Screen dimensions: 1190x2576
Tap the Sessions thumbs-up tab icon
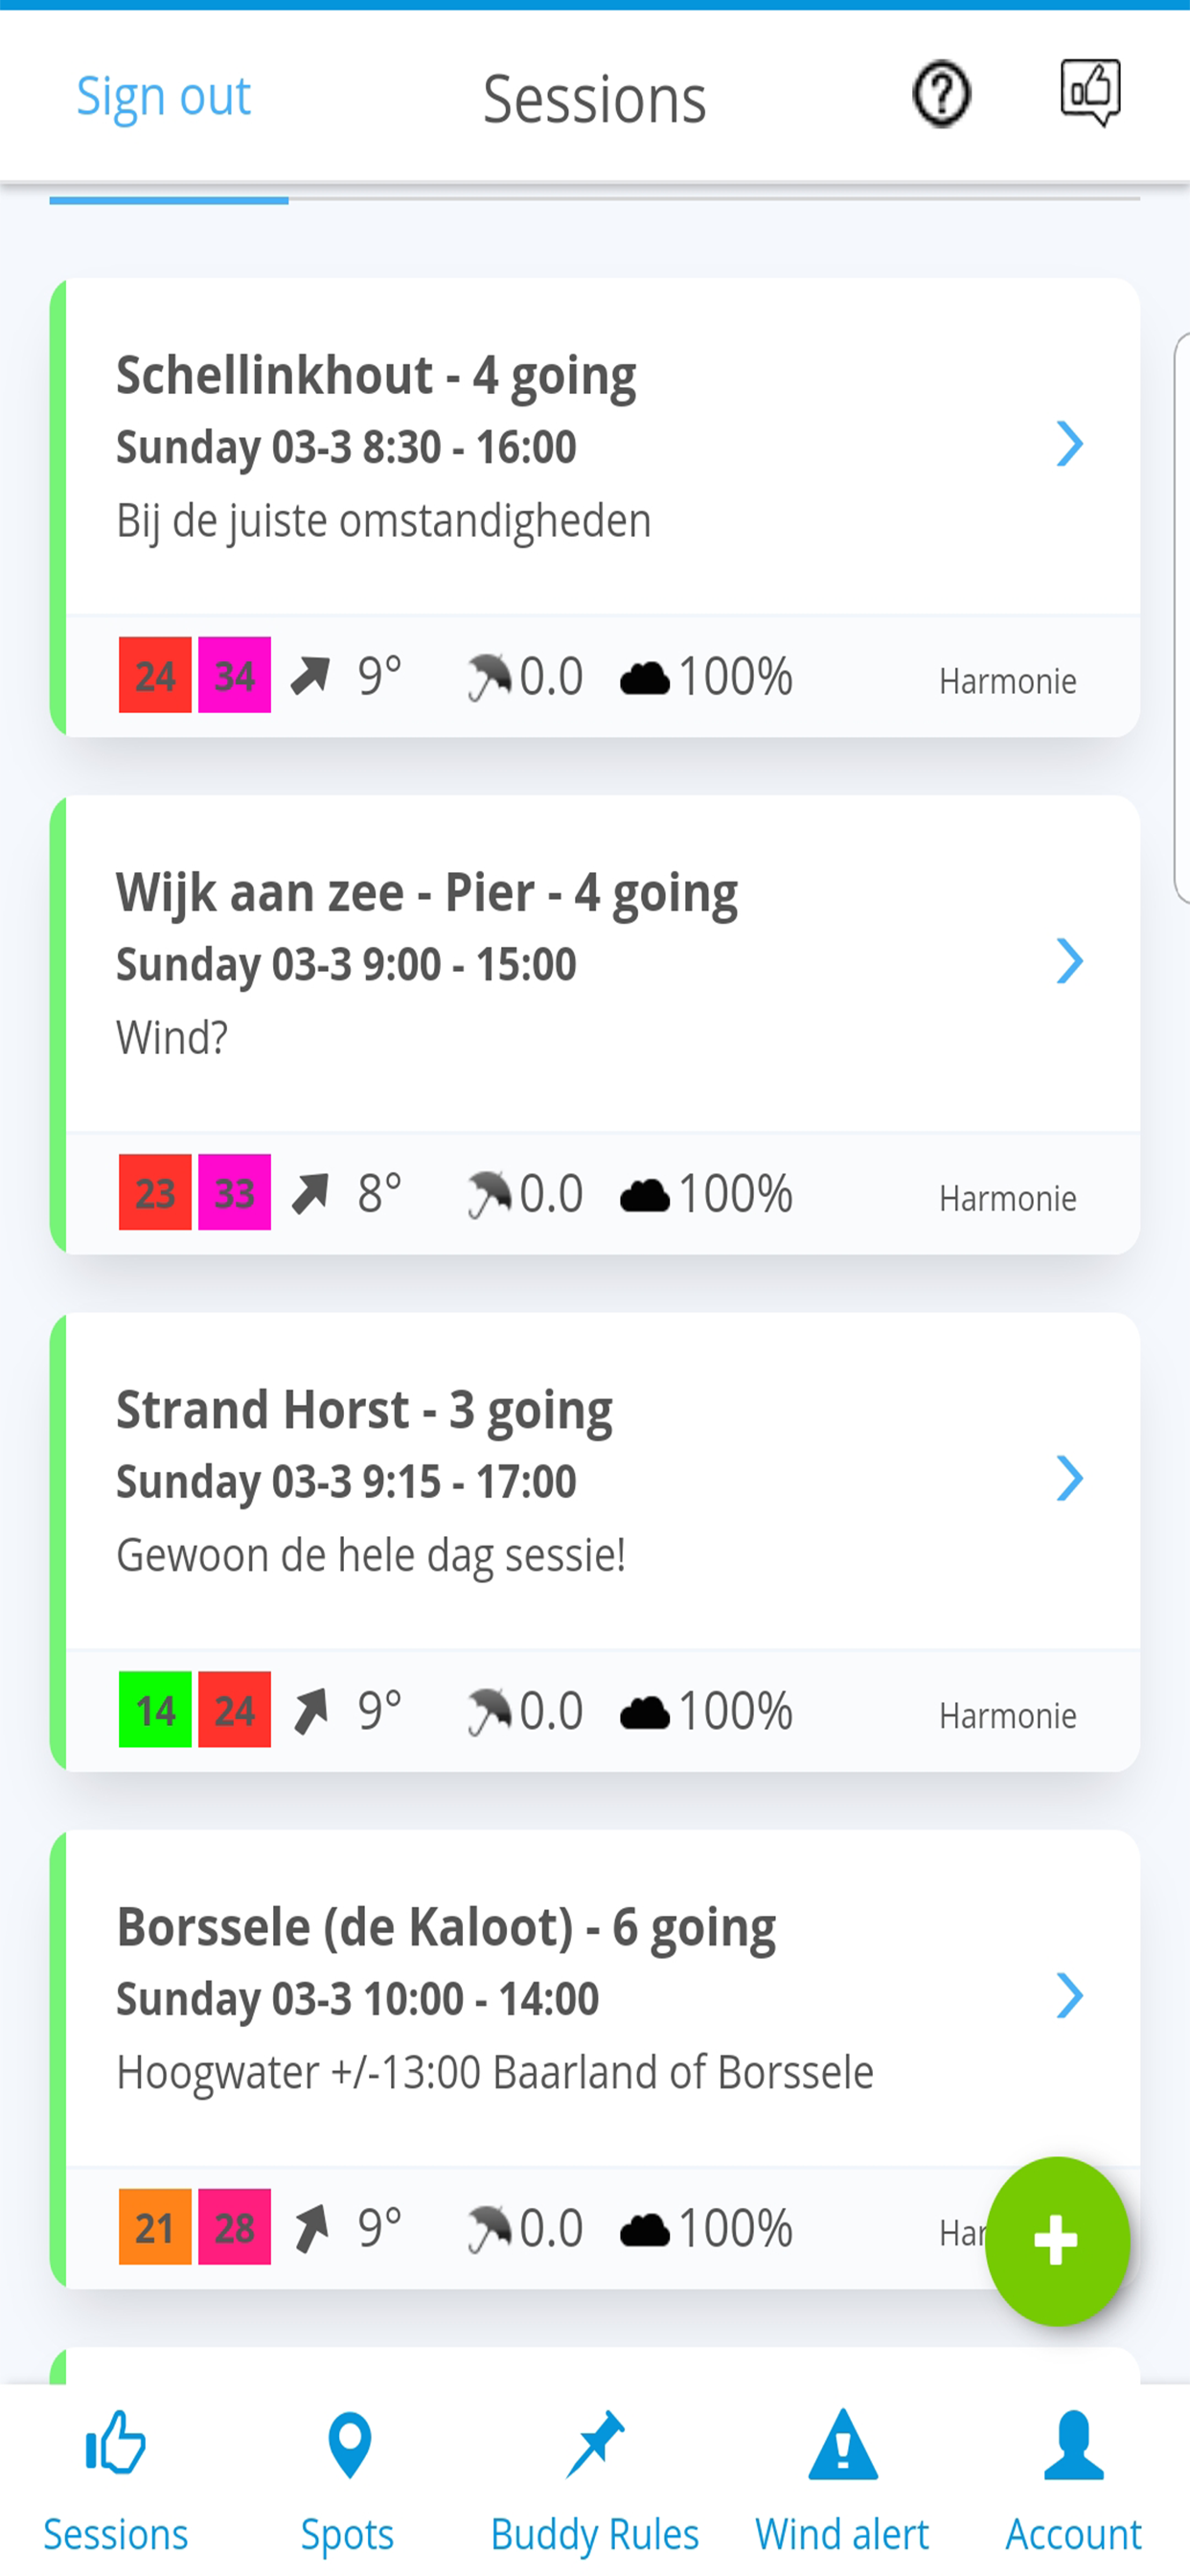point(116,2442)
